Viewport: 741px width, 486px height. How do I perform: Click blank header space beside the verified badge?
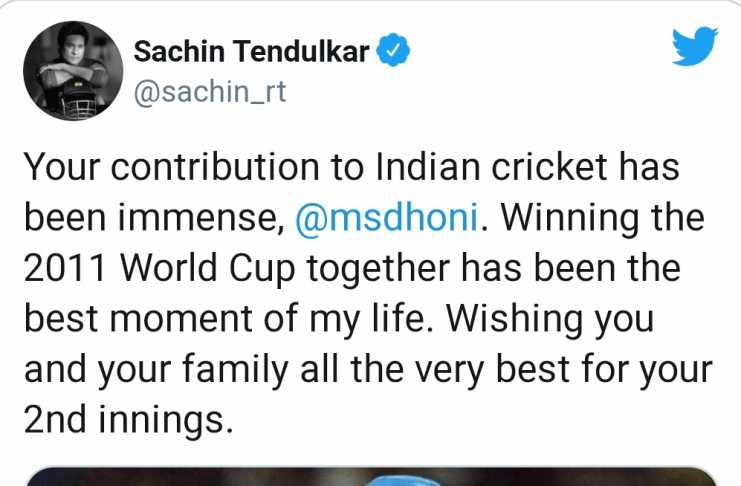pos(539,50)
